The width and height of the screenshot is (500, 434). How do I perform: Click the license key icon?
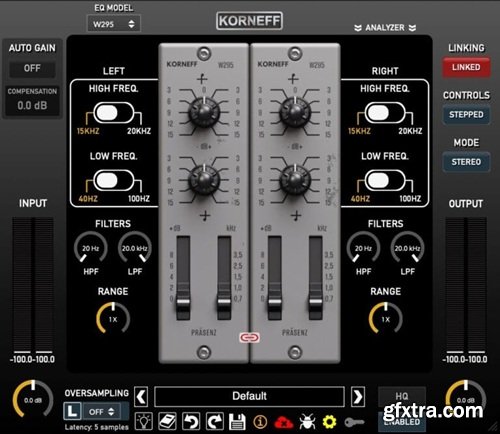[354, 422]
